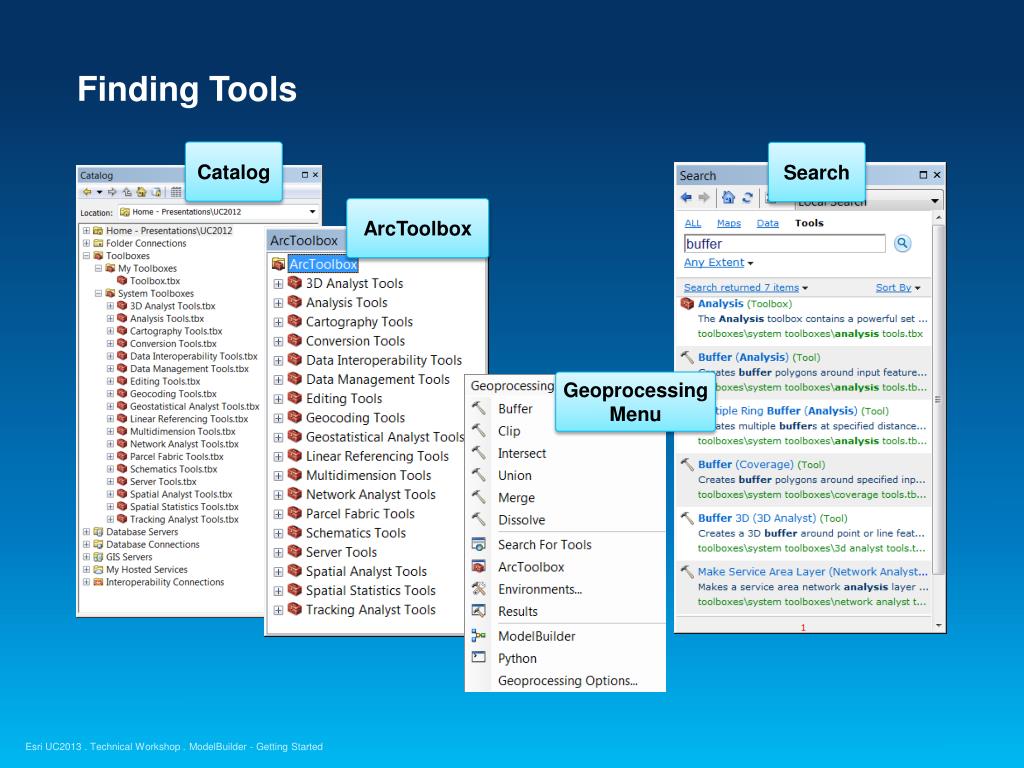
Task: Open the back-history dropdown arrow in Catalog toolbar
Action: click(99, 192)
